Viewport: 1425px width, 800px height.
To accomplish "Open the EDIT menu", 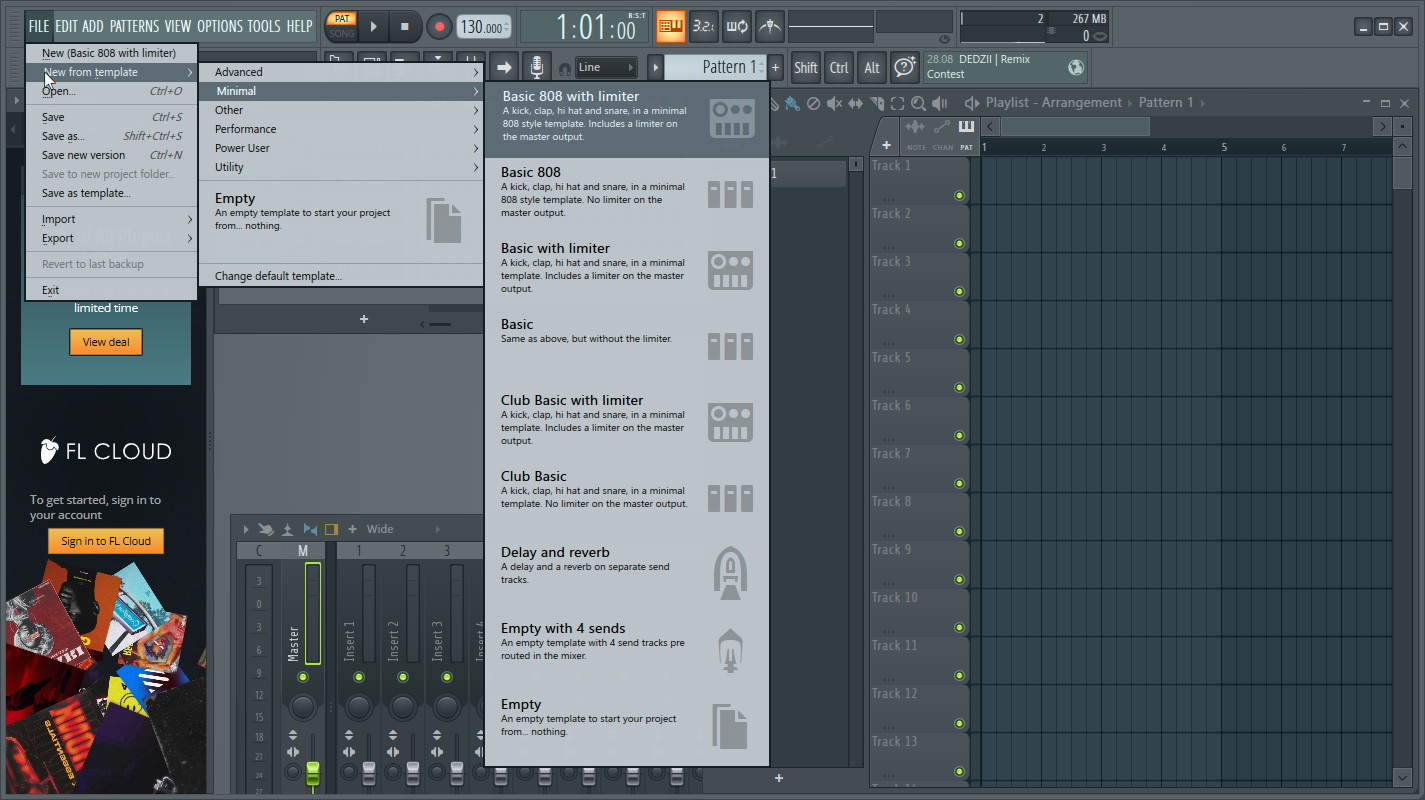I will tap(67, 26).
